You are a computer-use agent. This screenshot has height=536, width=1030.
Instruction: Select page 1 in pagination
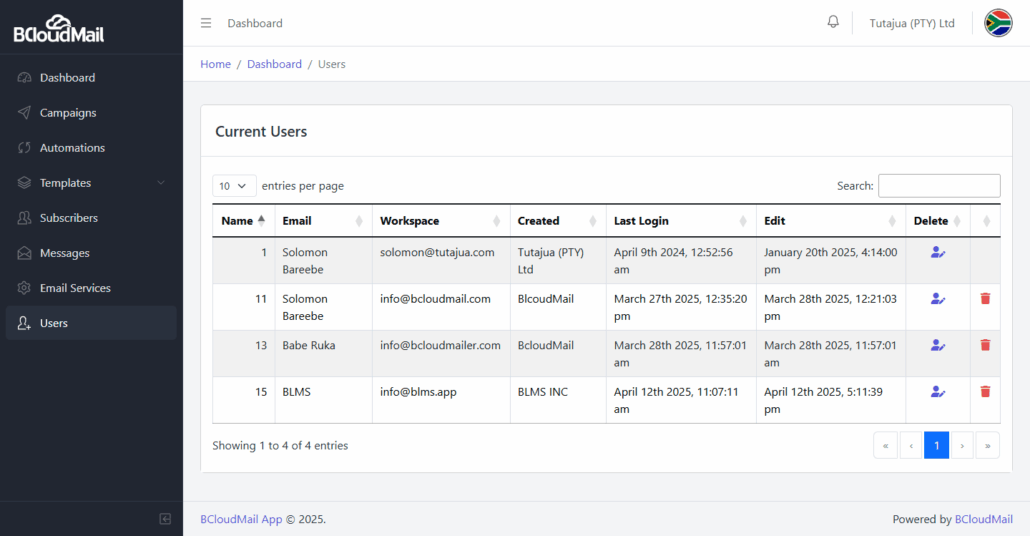click(937, 445)
